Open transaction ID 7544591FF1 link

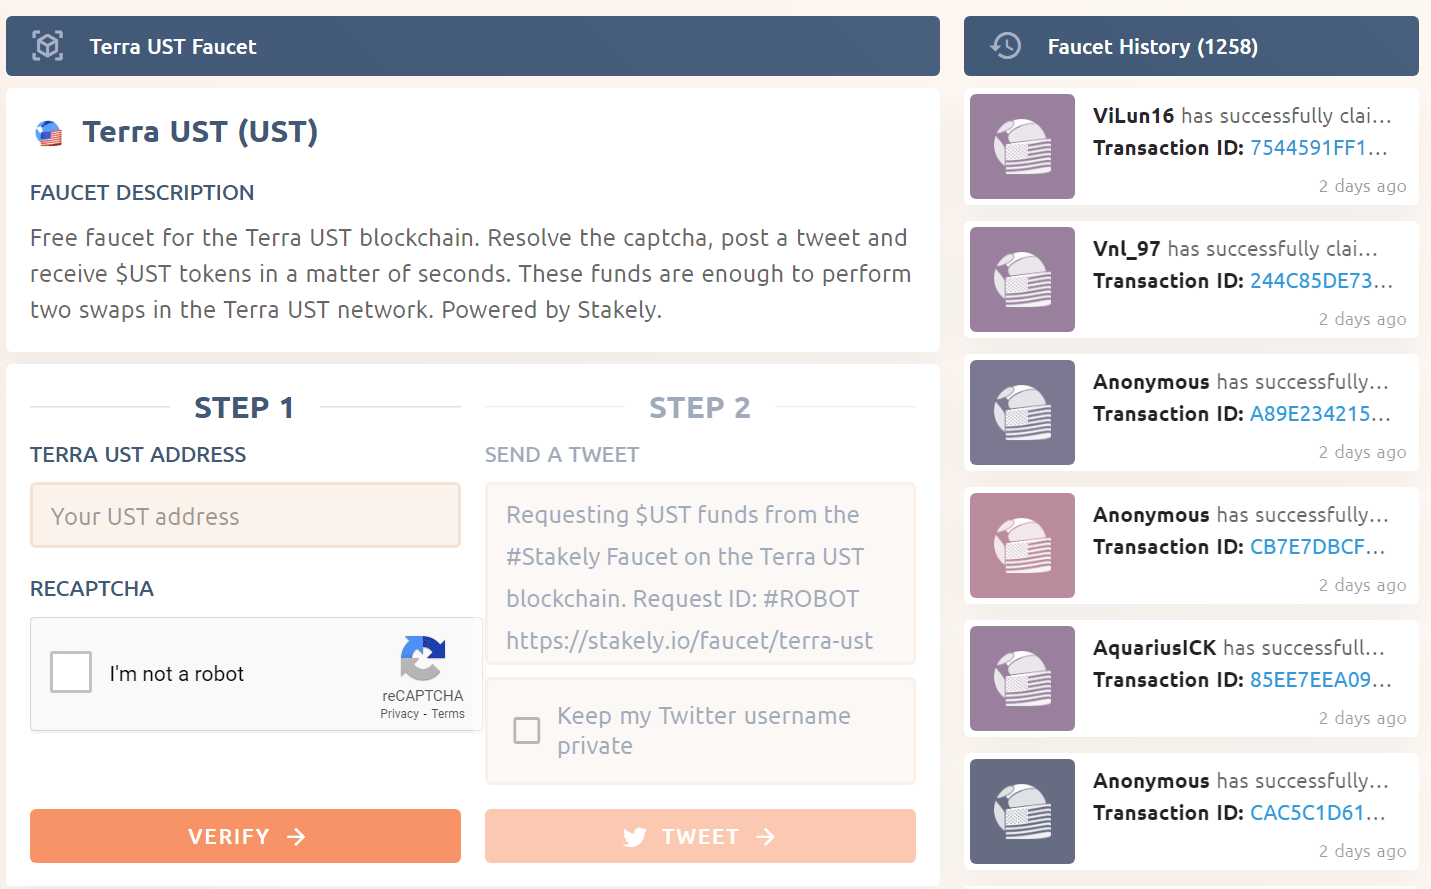click(x=1318, y=148)
